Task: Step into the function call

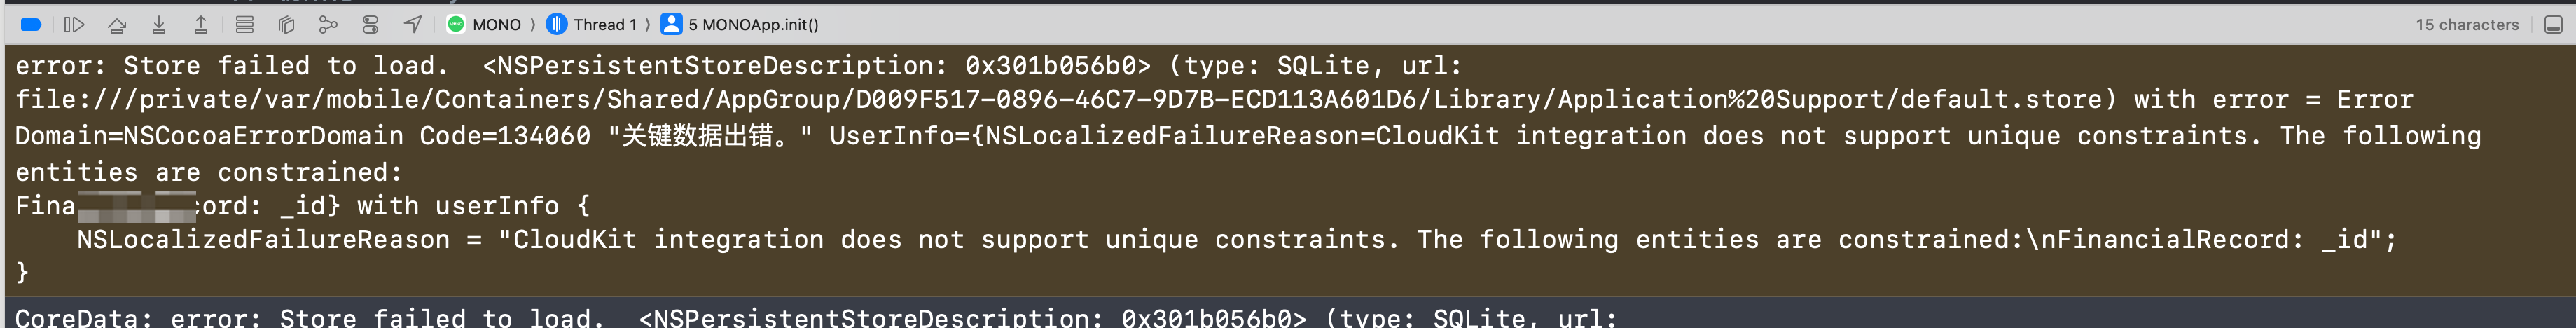Action: click(159, 25)
